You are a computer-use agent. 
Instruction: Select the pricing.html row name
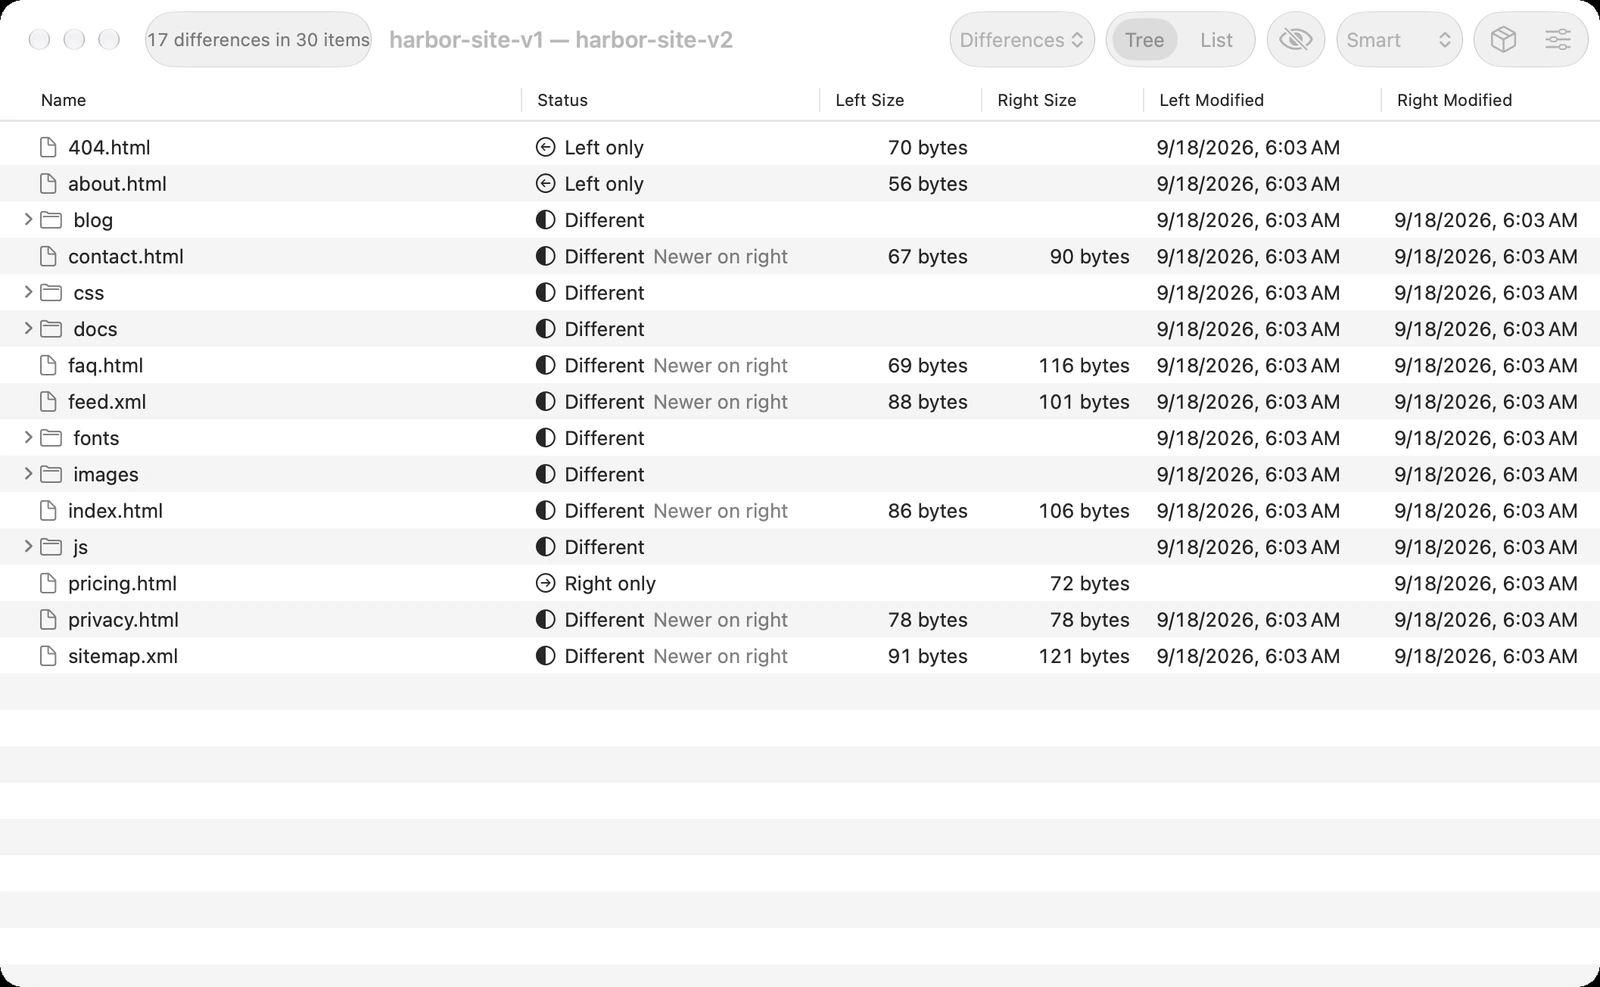122,583
